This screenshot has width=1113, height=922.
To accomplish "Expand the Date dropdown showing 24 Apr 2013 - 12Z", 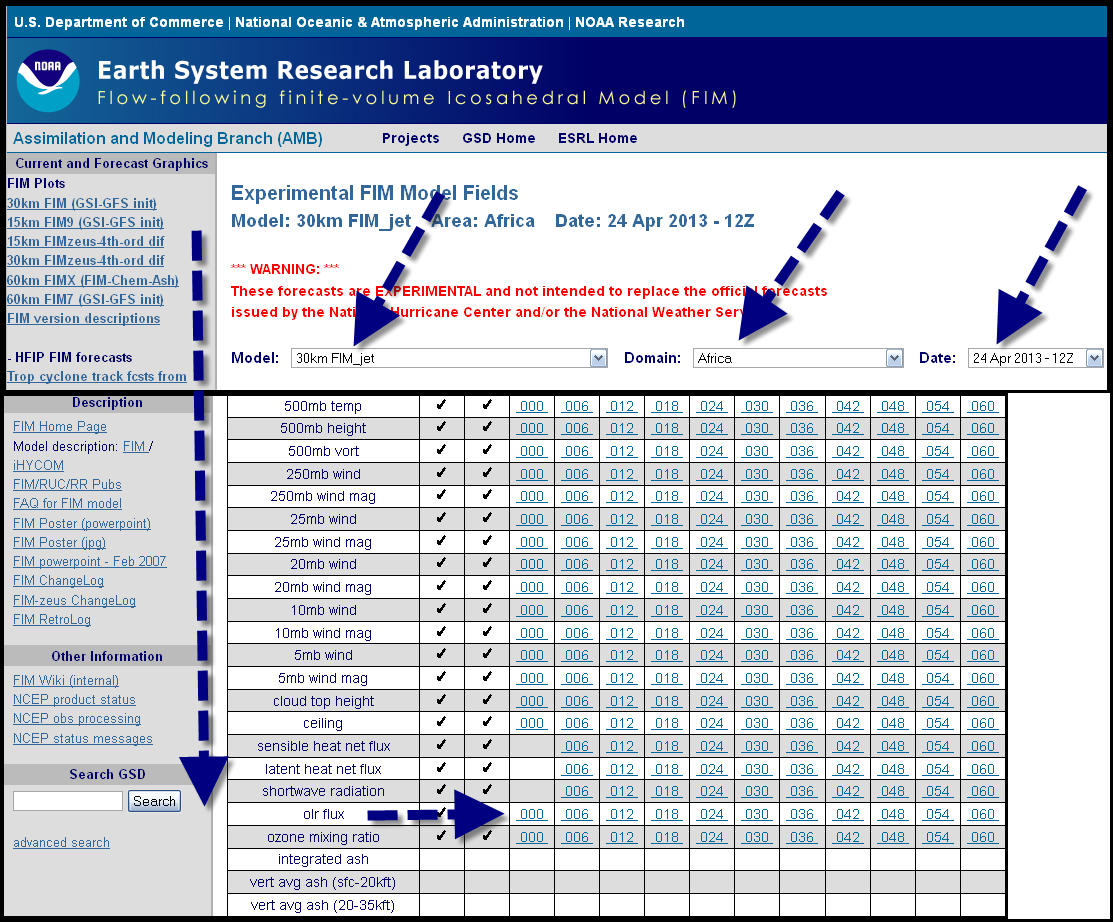I will (x=1035, y=358).
